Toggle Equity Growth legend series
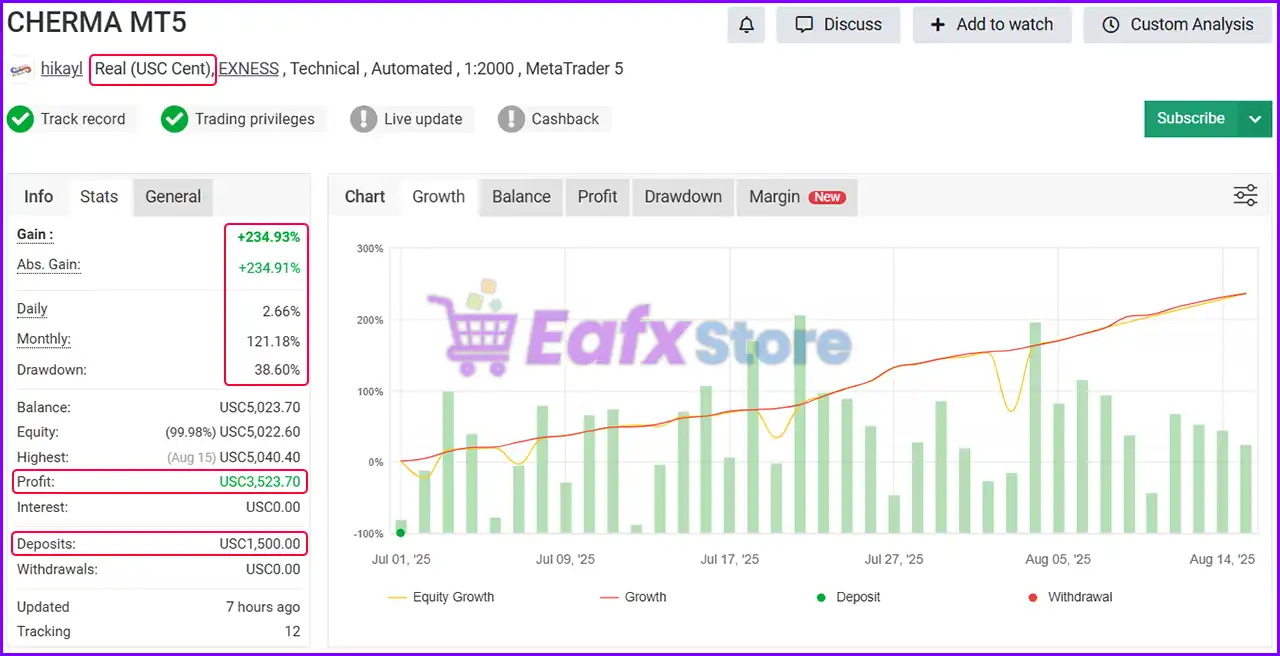 point(441,597)
